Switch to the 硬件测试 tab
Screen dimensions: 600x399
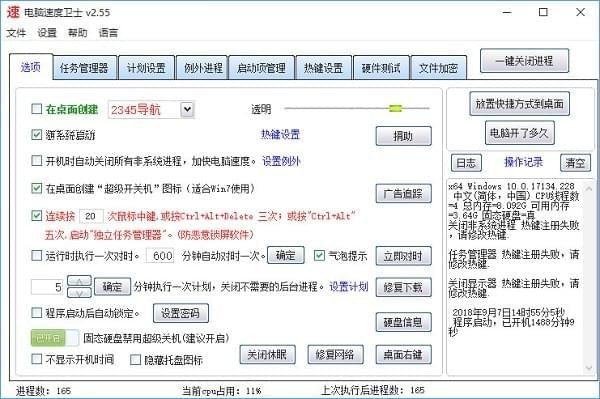[381, 68]
